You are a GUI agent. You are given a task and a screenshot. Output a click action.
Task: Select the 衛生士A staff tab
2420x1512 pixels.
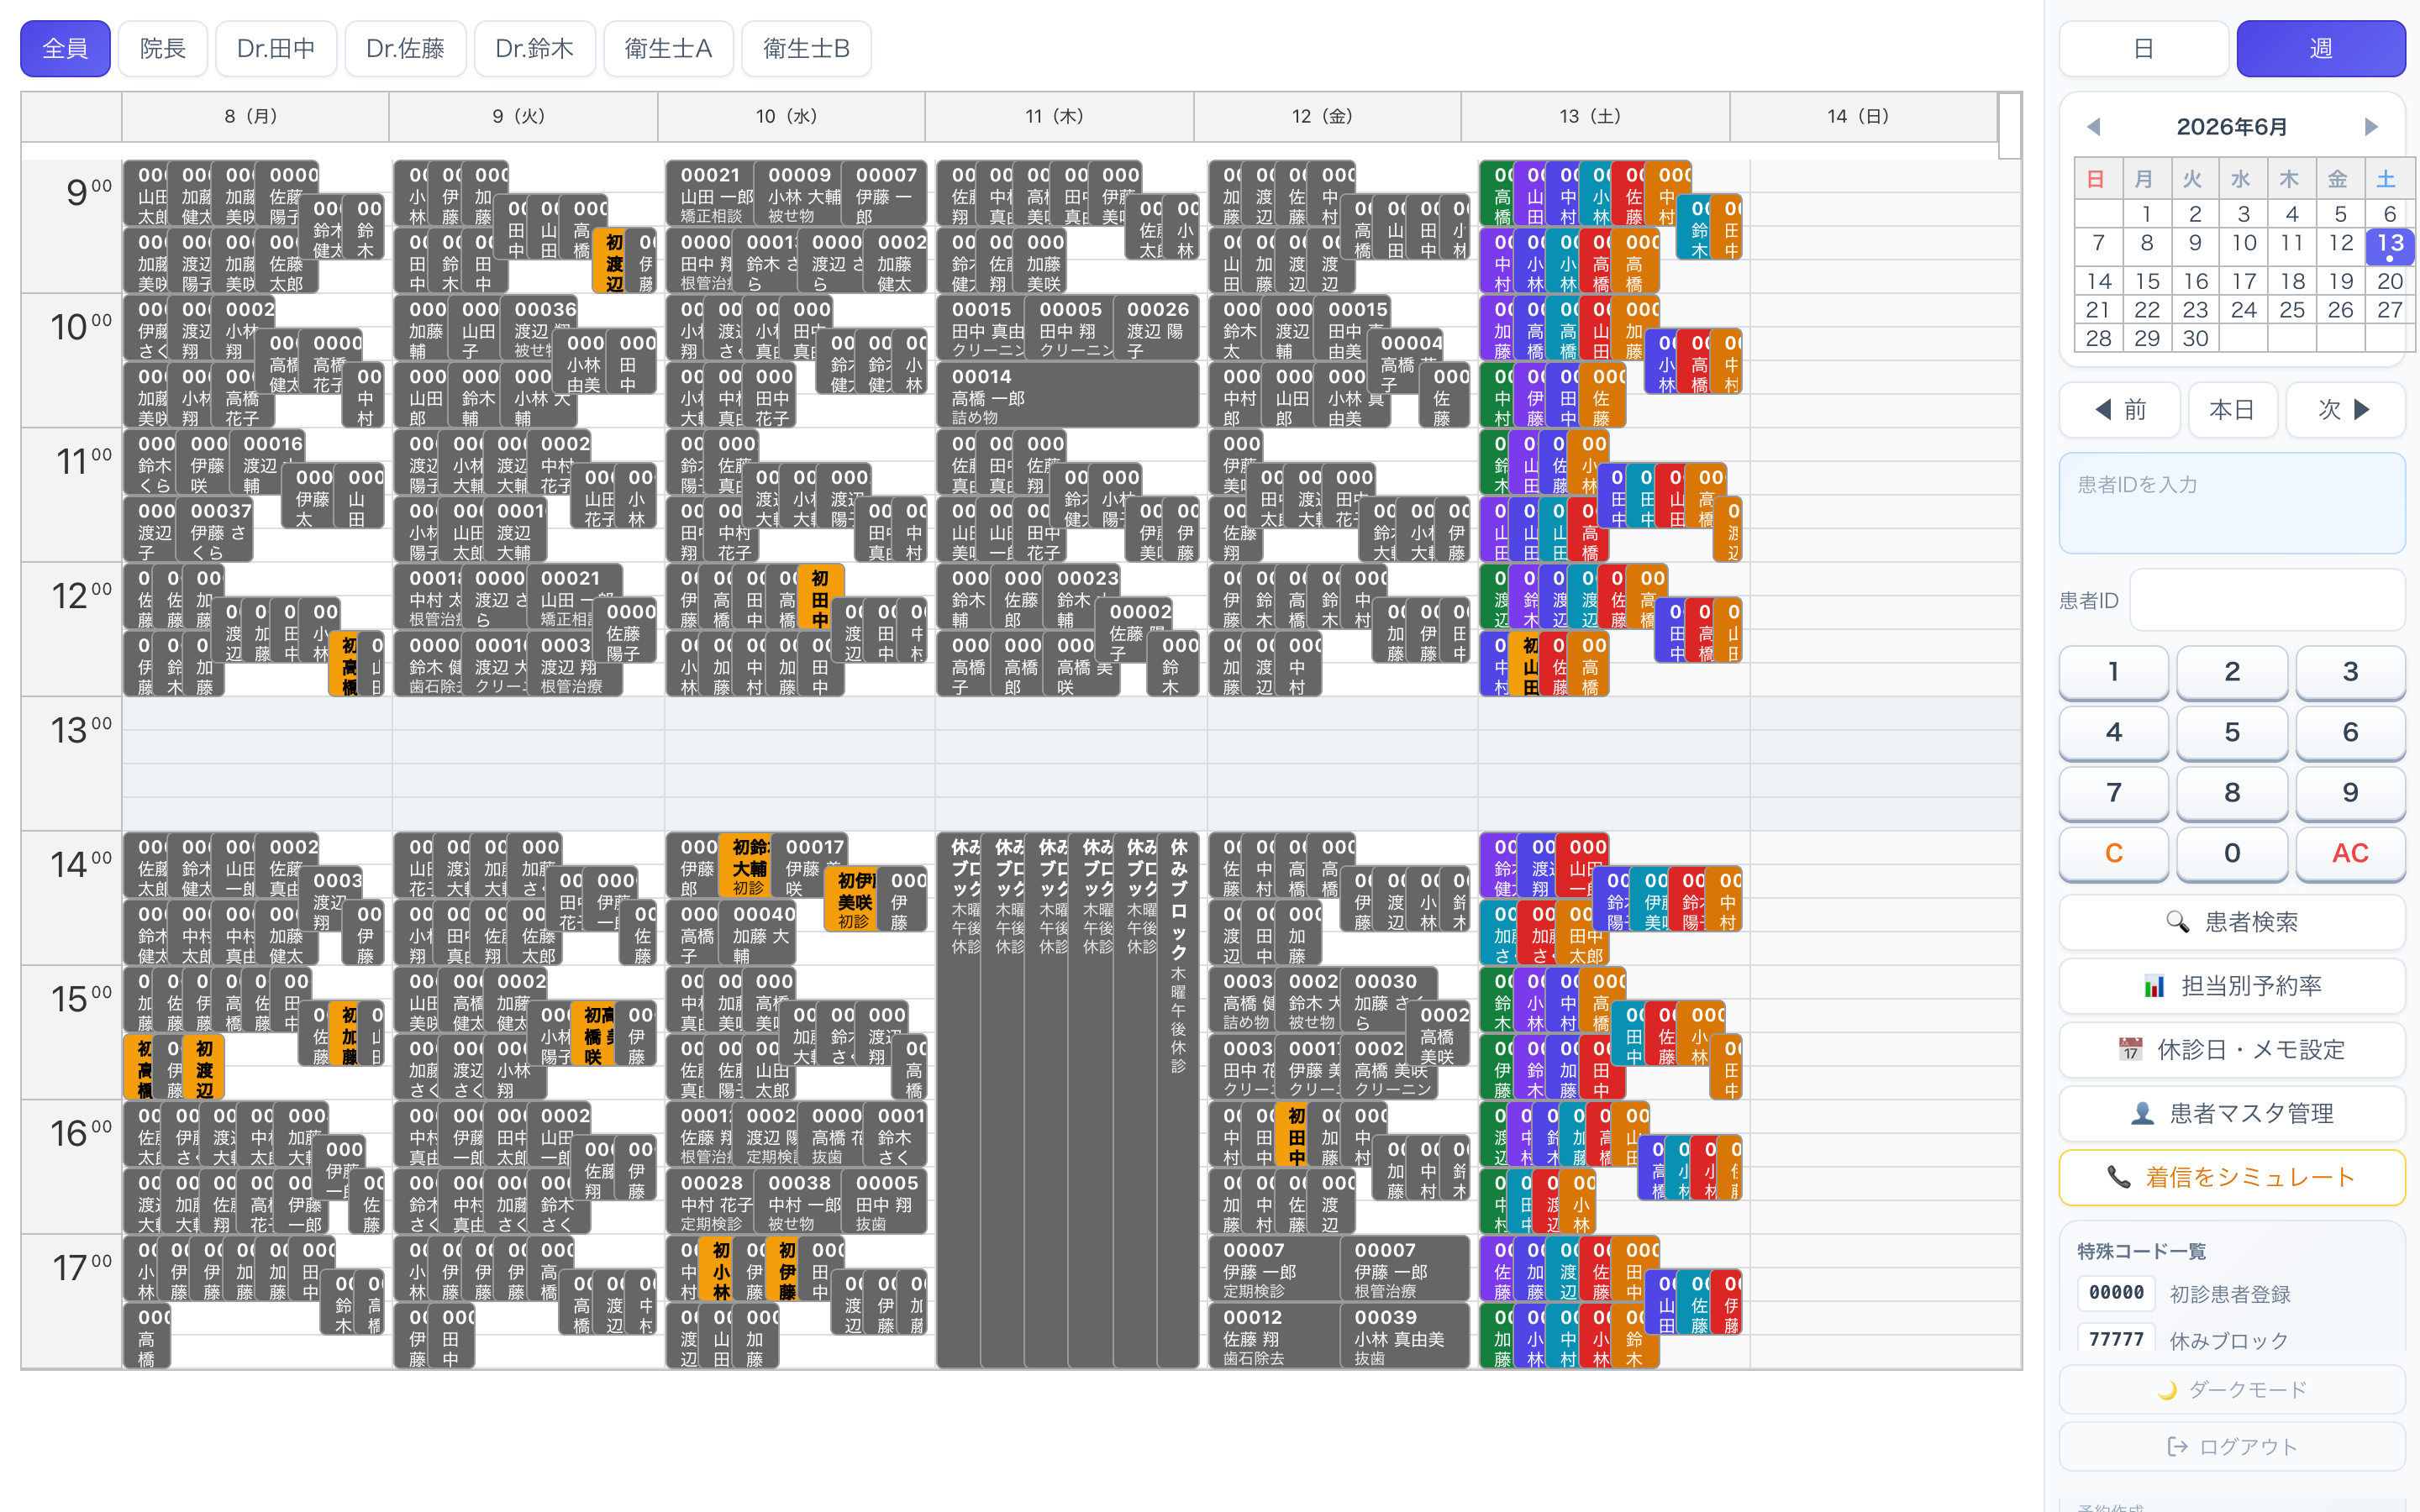(x=668, y=48)
